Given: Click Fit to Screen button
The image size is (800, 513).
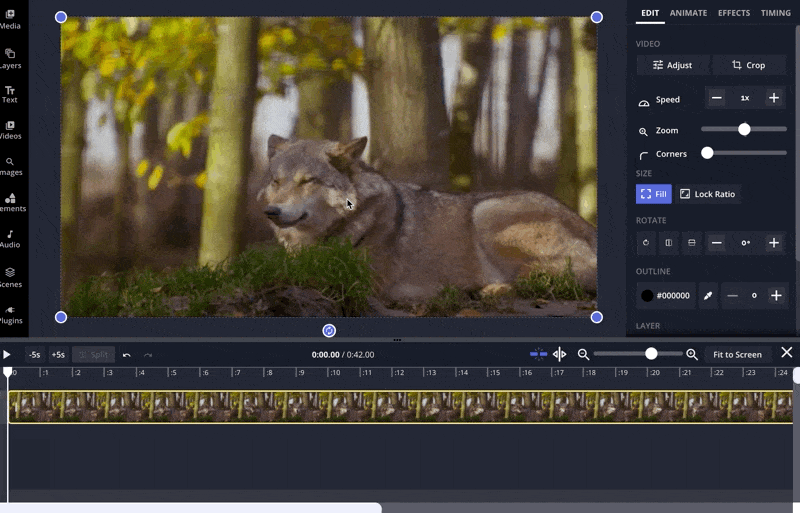Looking at the screenshot, I should [737, 354].
